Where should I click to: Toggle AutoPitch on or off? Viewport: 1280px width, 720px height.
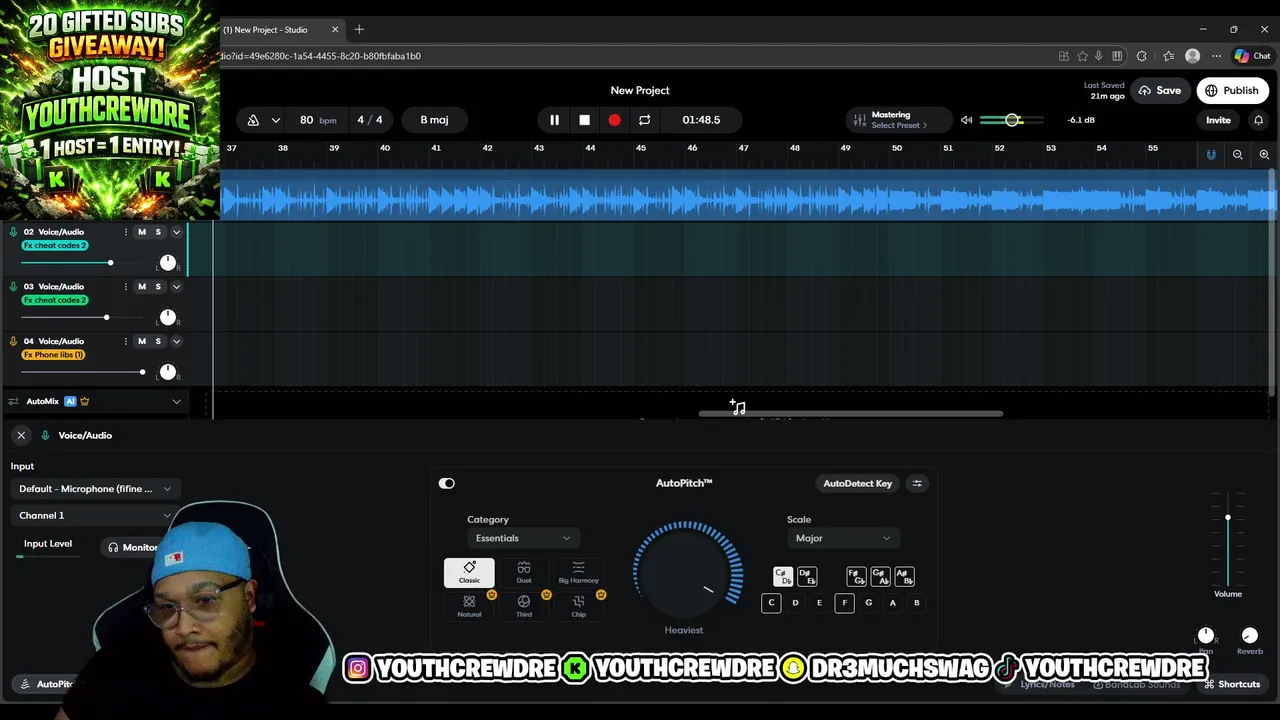click(447, 484)
